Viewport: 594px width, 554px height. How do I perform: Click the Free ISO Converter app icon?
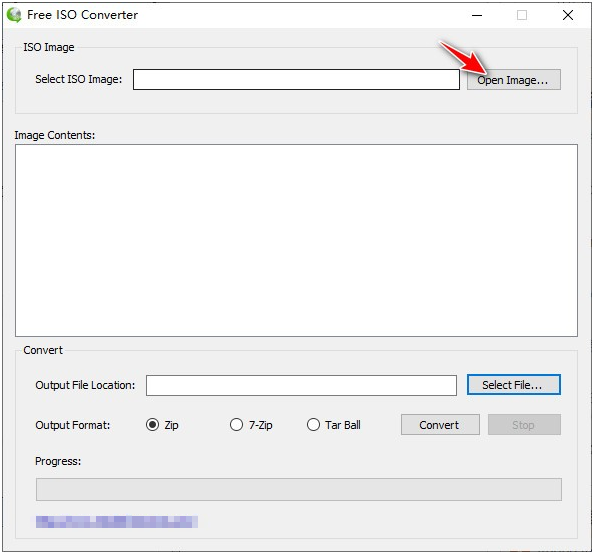(x=14, y=15)
